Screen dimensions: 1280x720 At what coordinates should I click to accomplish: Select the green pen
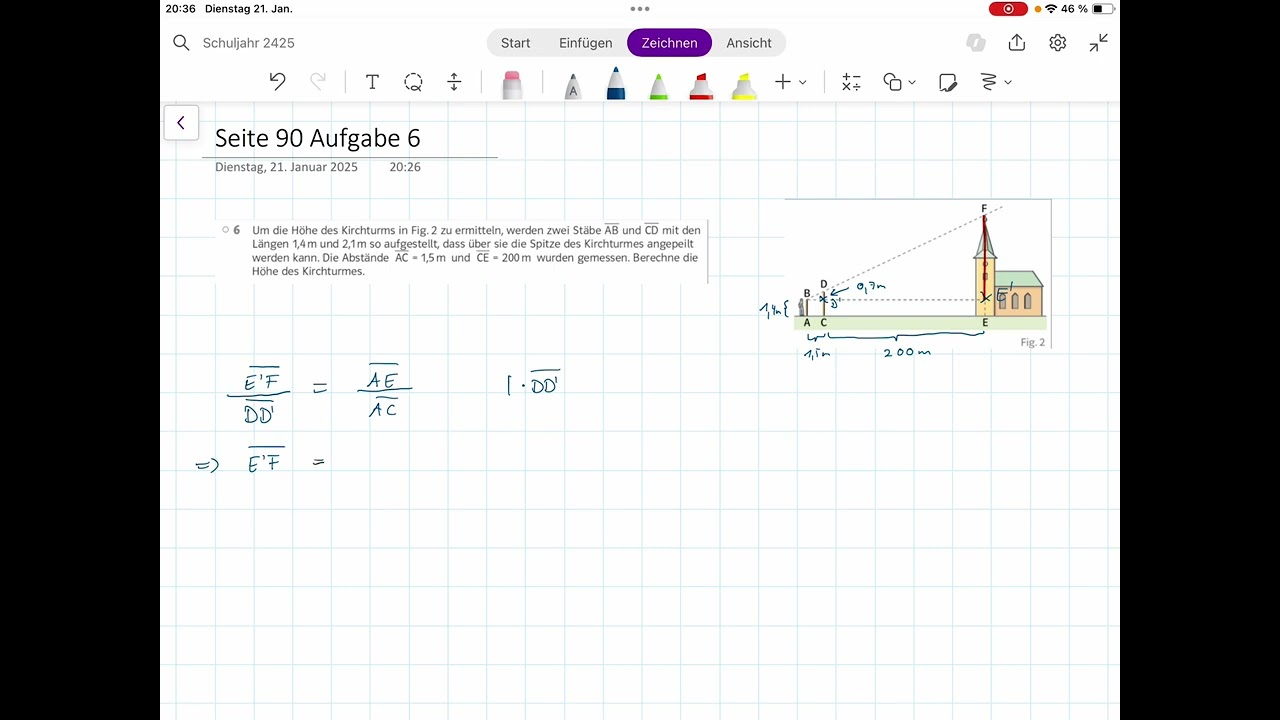click(658, 85)
